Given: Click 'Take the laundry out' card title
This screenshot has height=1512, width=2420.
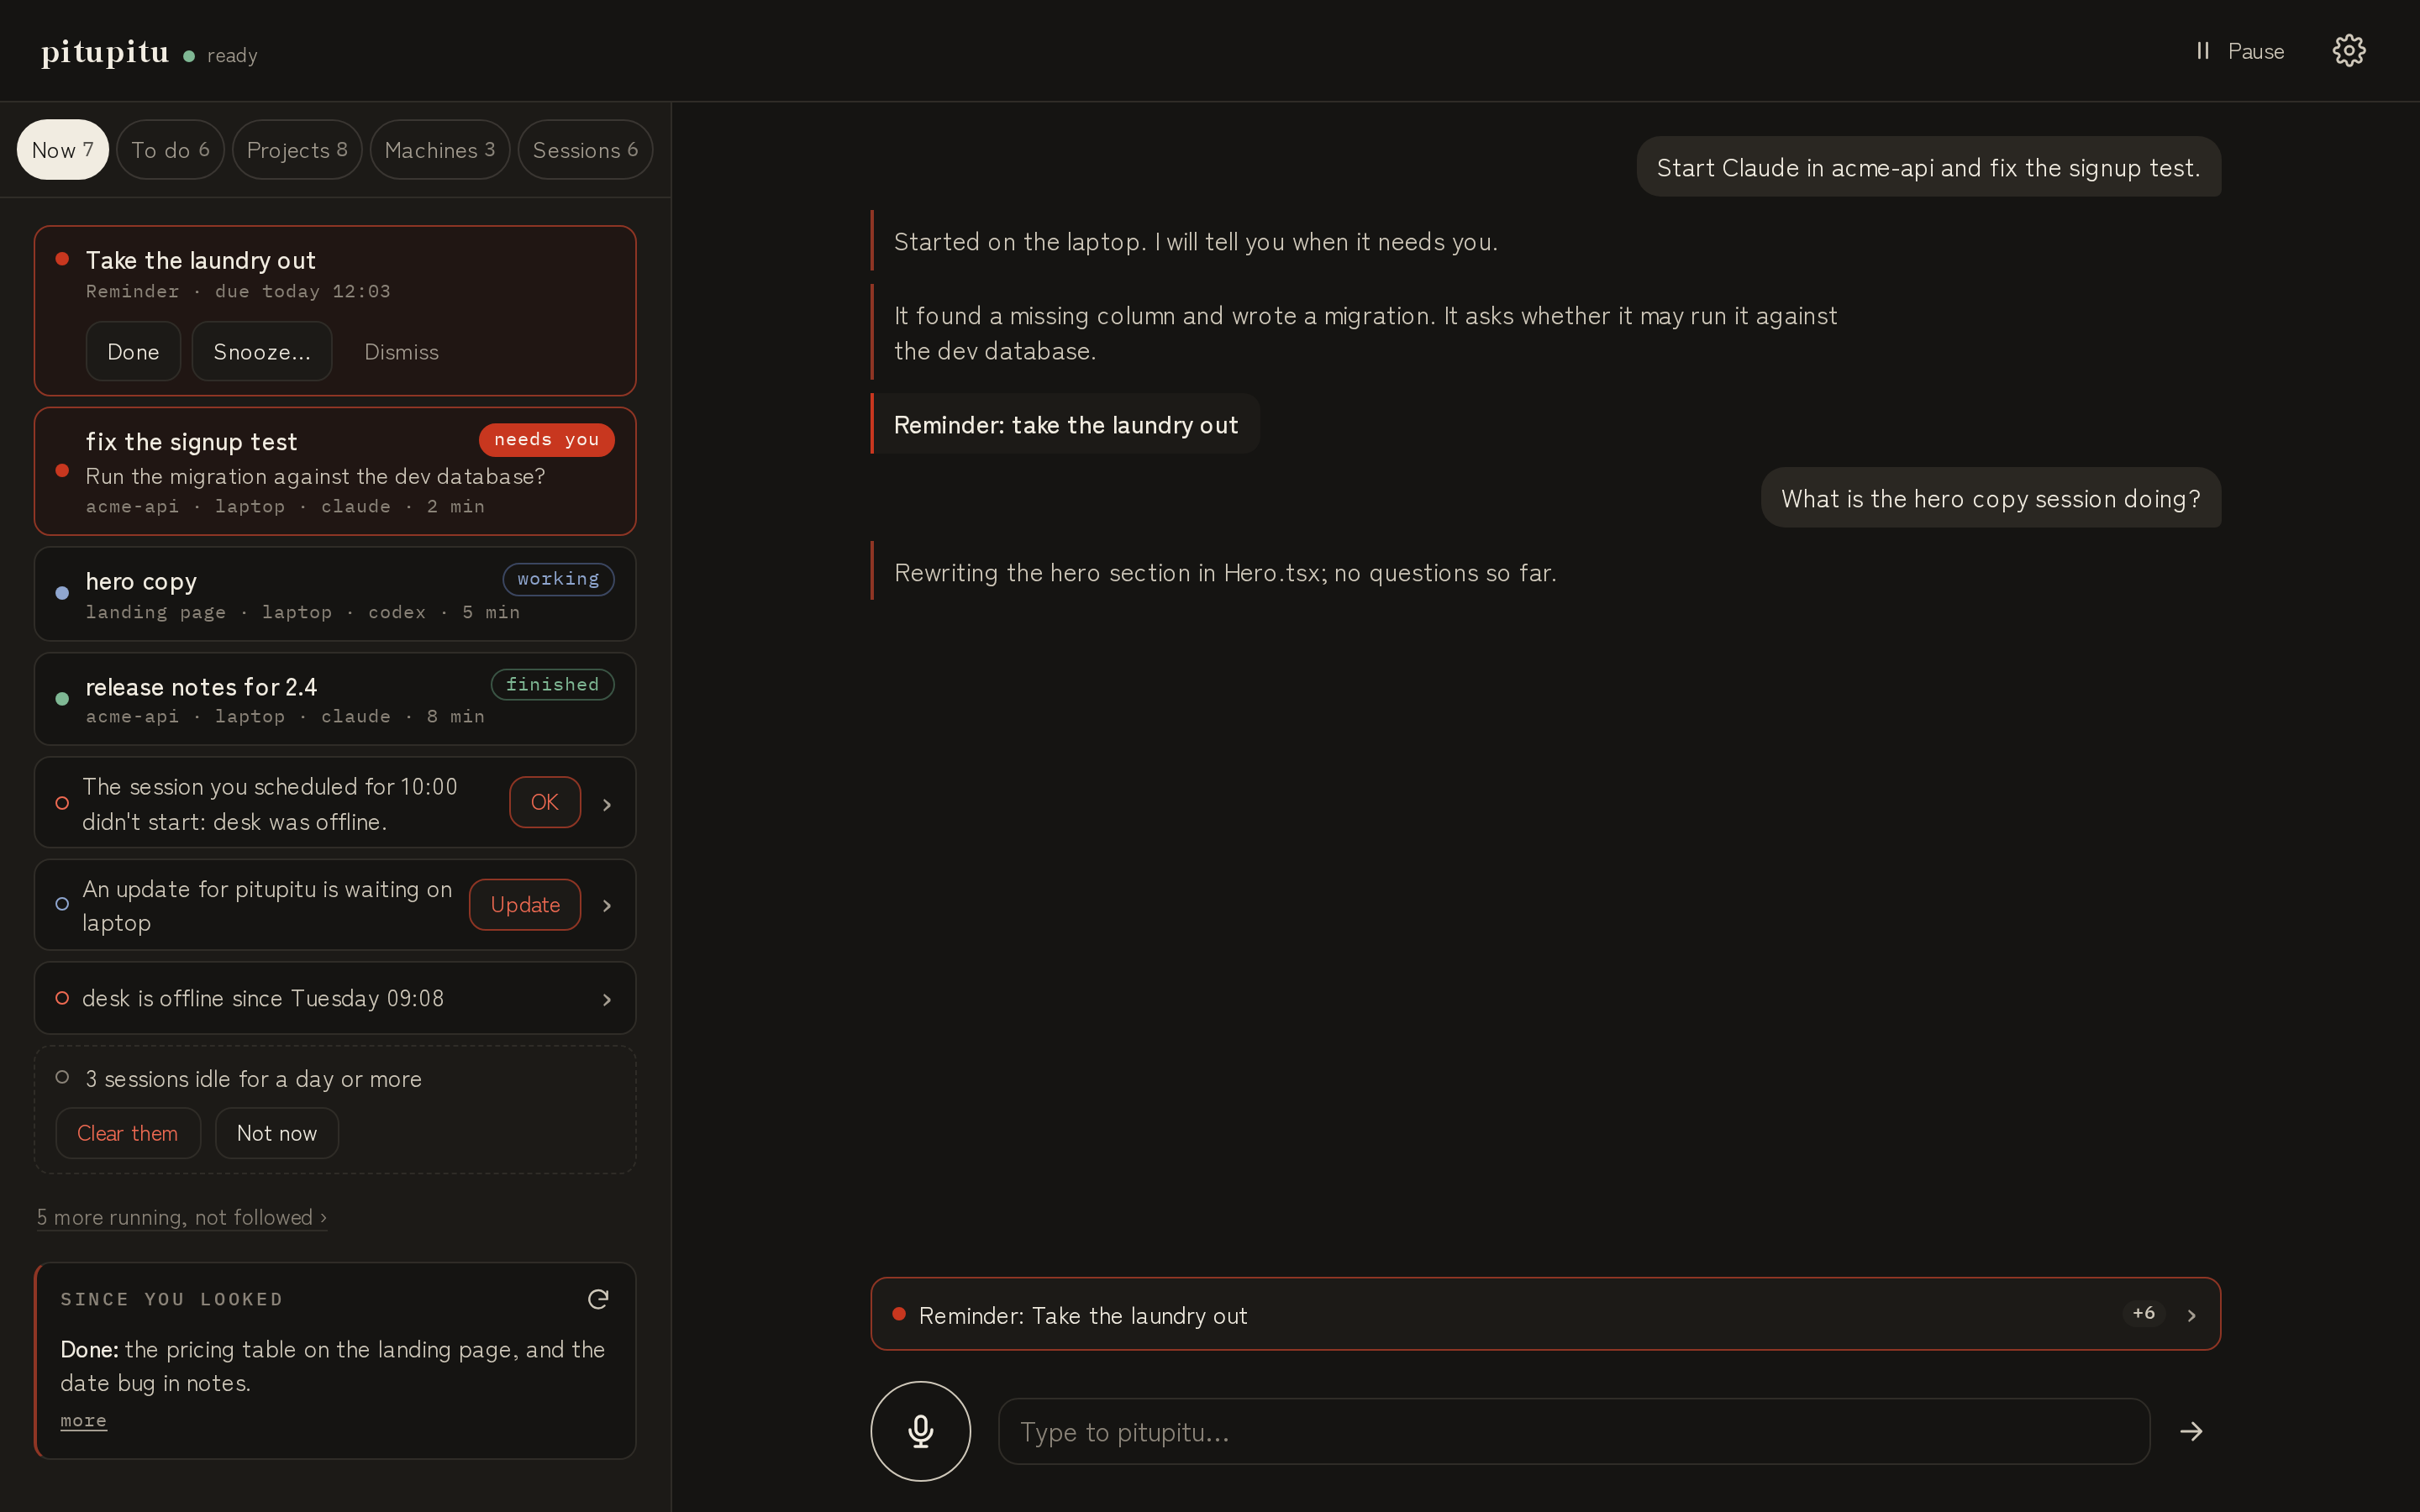Looking at the screenshot, I should pyautogui.click(x=201, y=260).
